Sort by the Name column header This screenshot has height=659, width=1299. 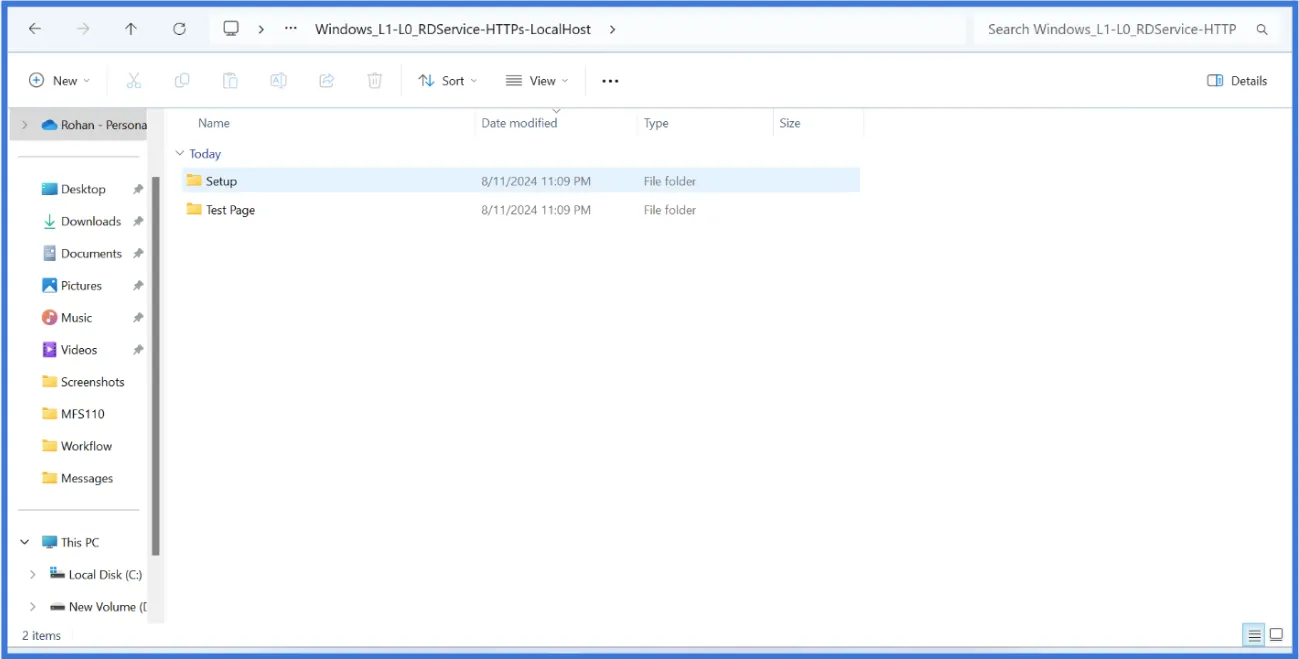pyautogui.click(x=214, y=123)
